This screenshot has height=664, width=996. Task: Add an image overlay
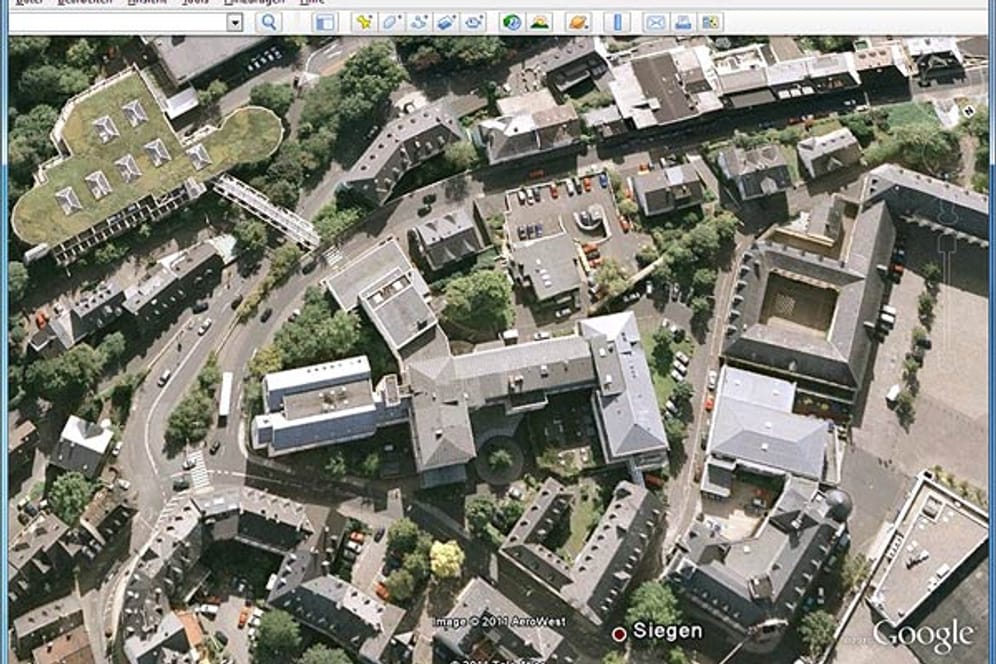click(446, 22)
